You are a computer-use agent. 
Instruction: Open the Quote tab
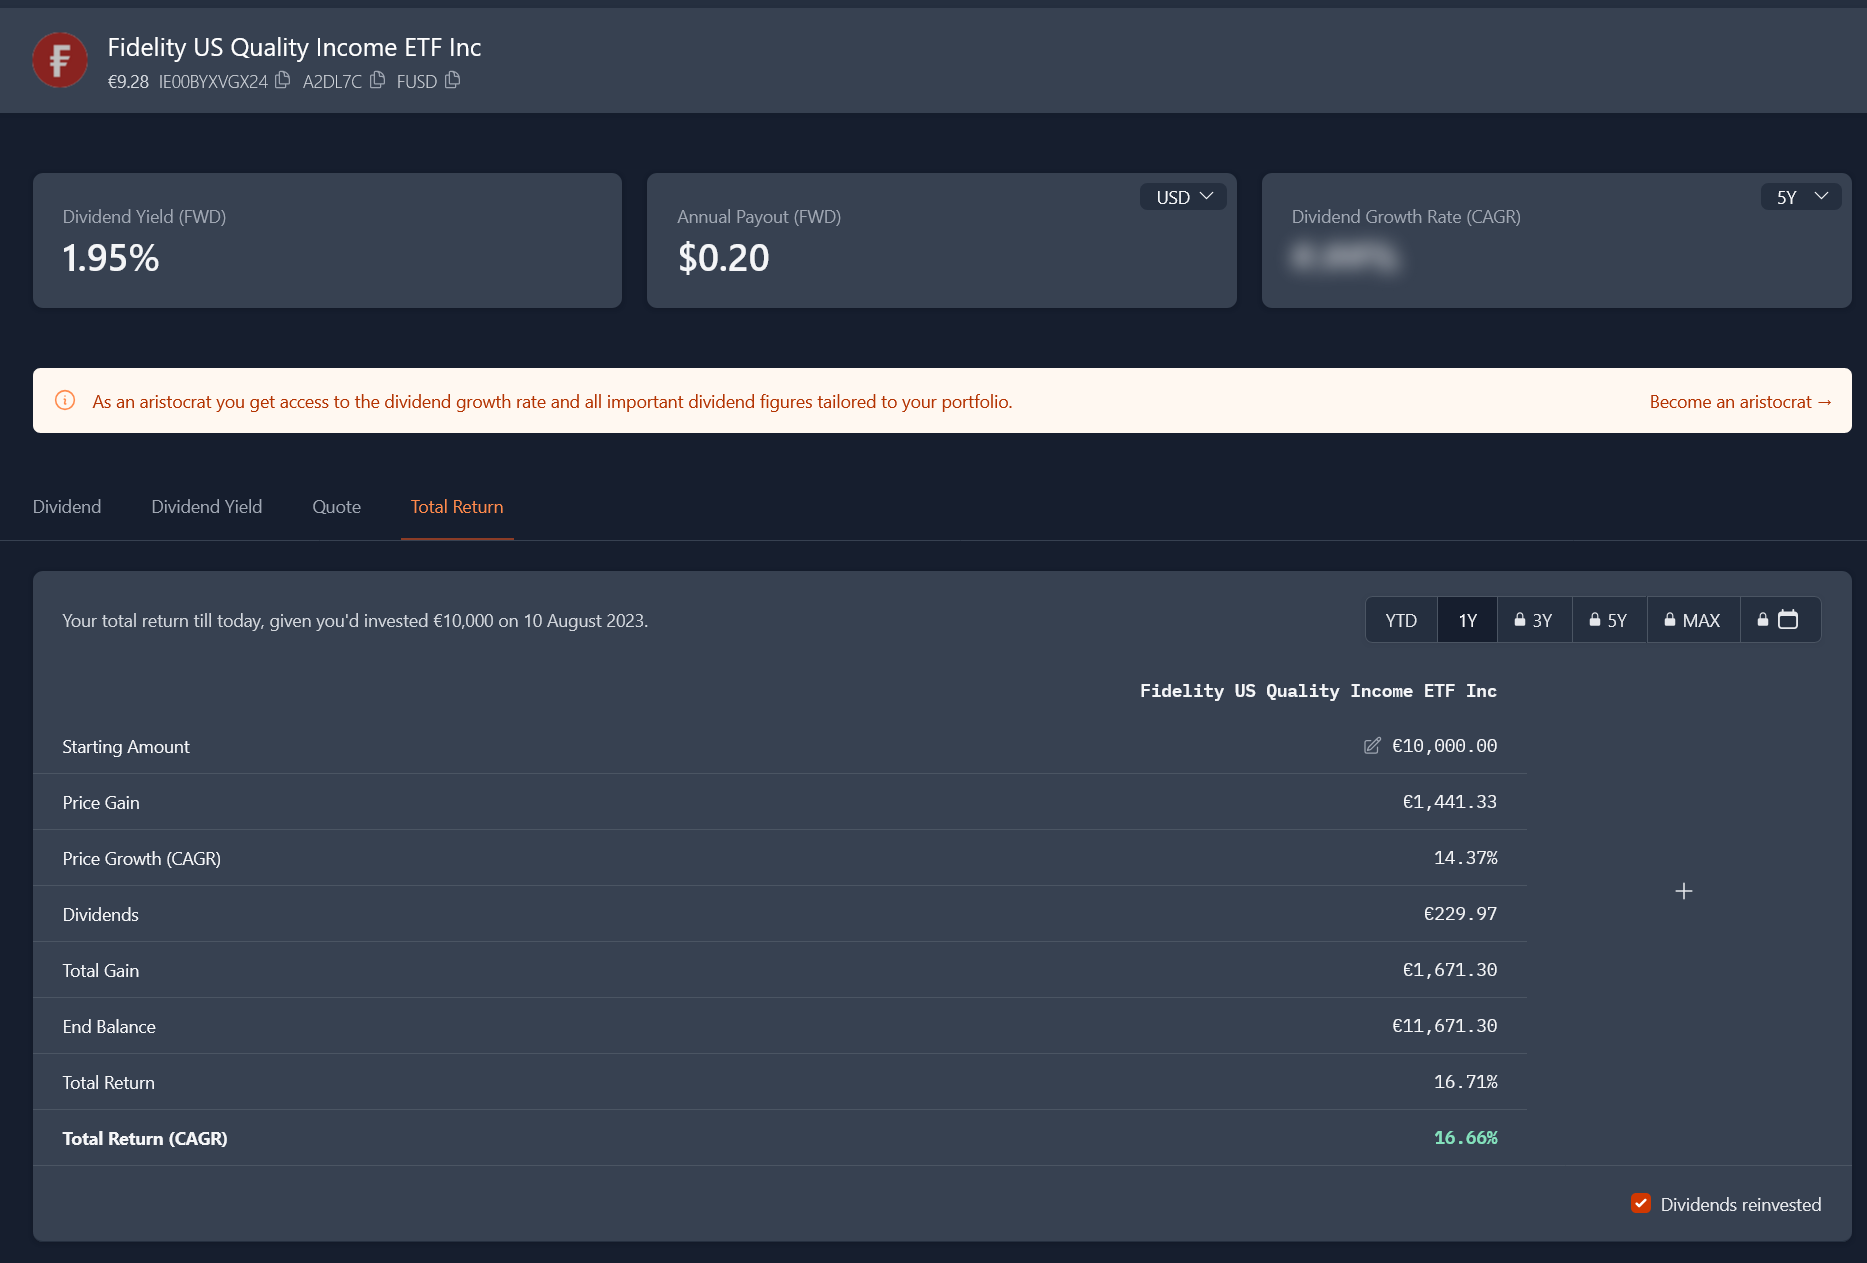click(337, 507)
